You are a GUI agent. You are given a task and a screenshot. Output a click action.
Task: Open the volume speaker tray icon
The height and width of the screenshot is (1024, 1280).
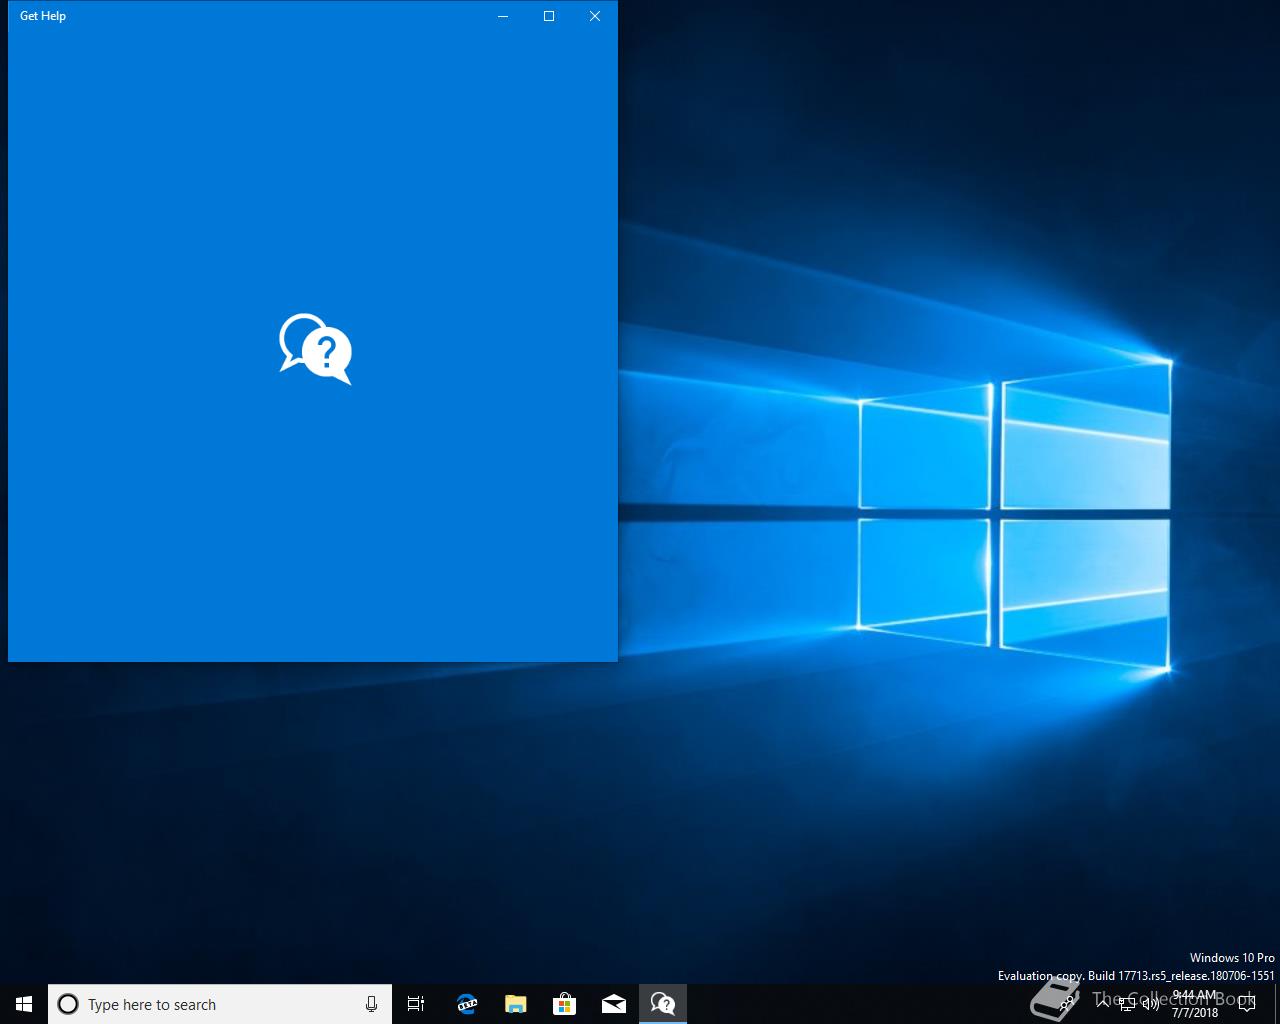[1150, 1004]
